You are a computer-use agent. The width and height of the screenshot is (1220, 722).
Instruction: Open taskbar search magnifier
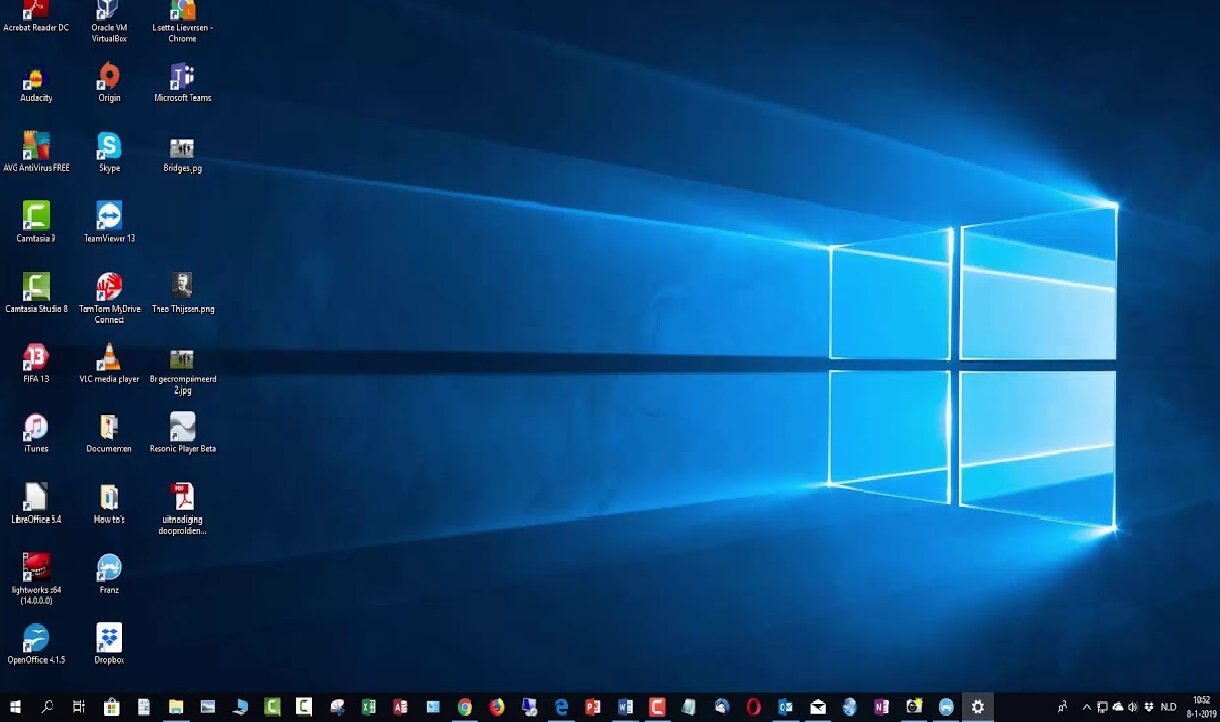pos(47,707)
